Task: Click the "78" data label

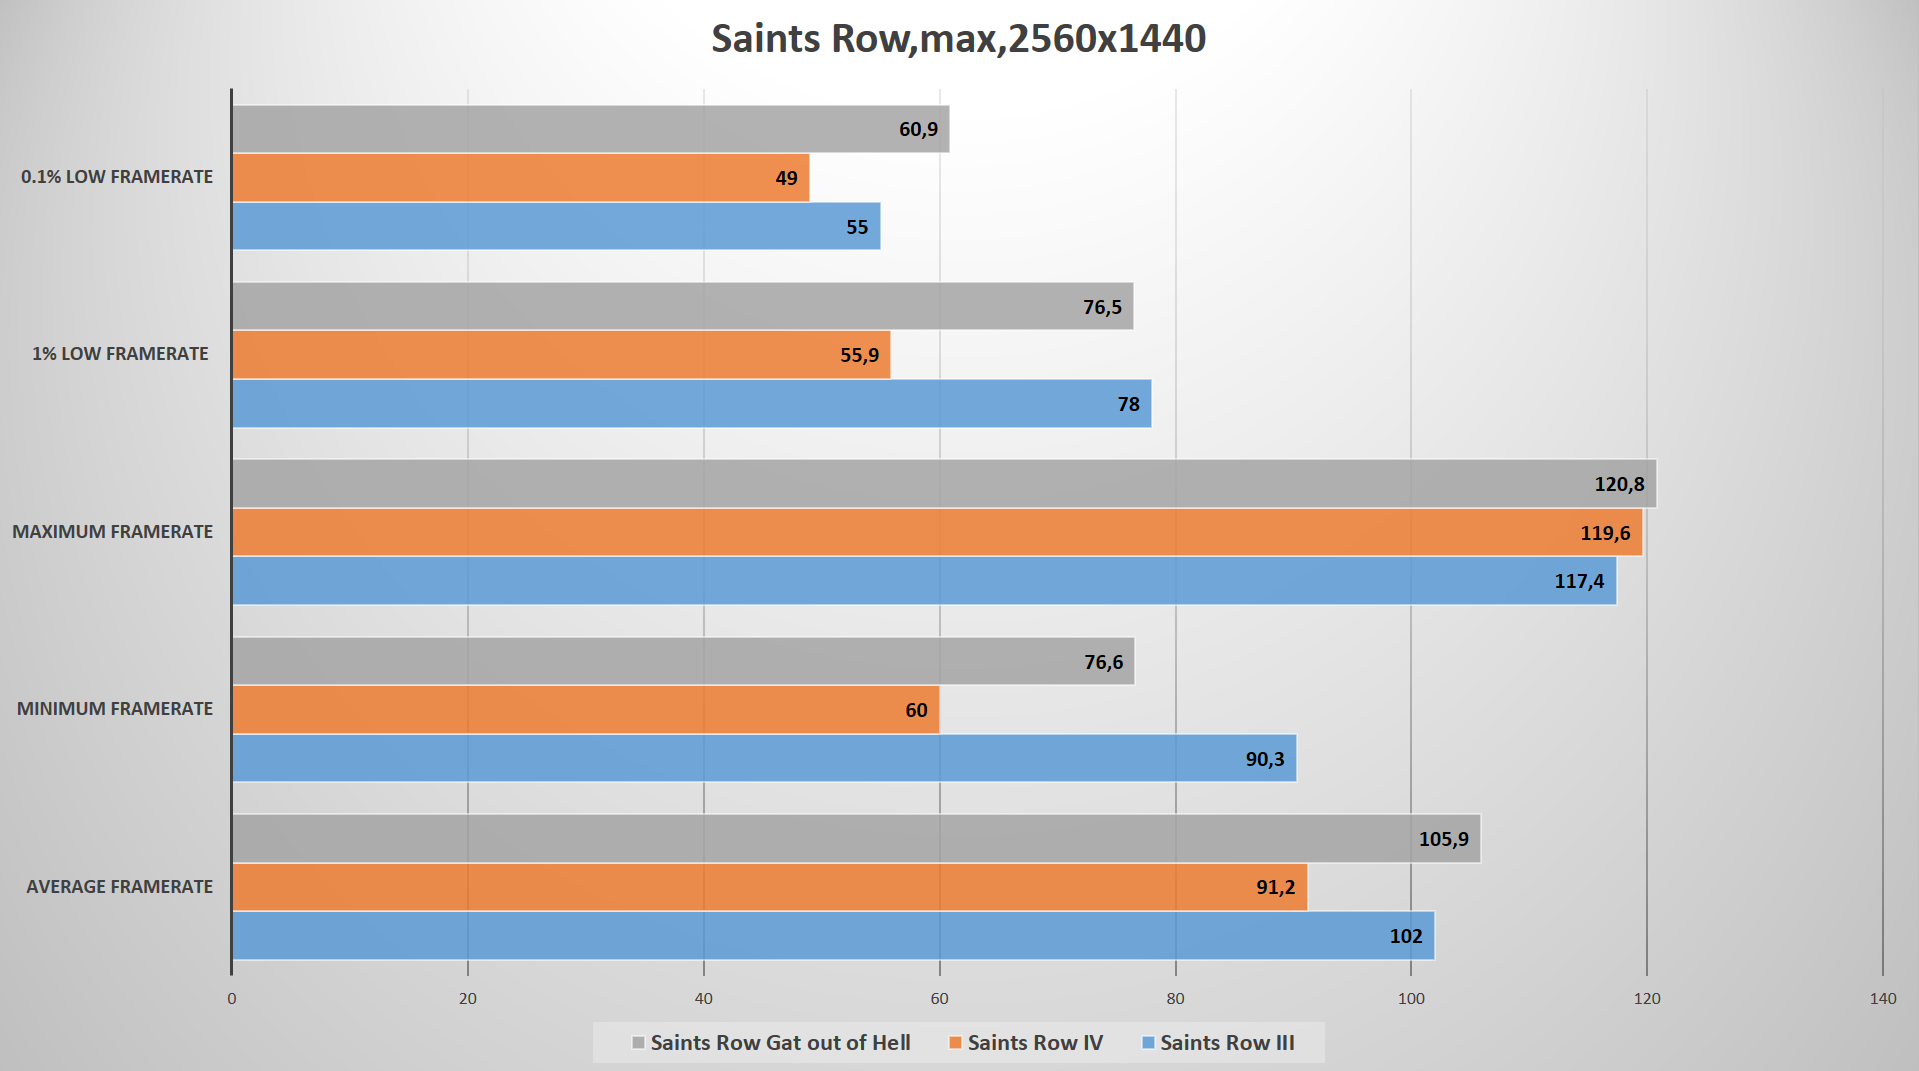Action: [1128, 404]
